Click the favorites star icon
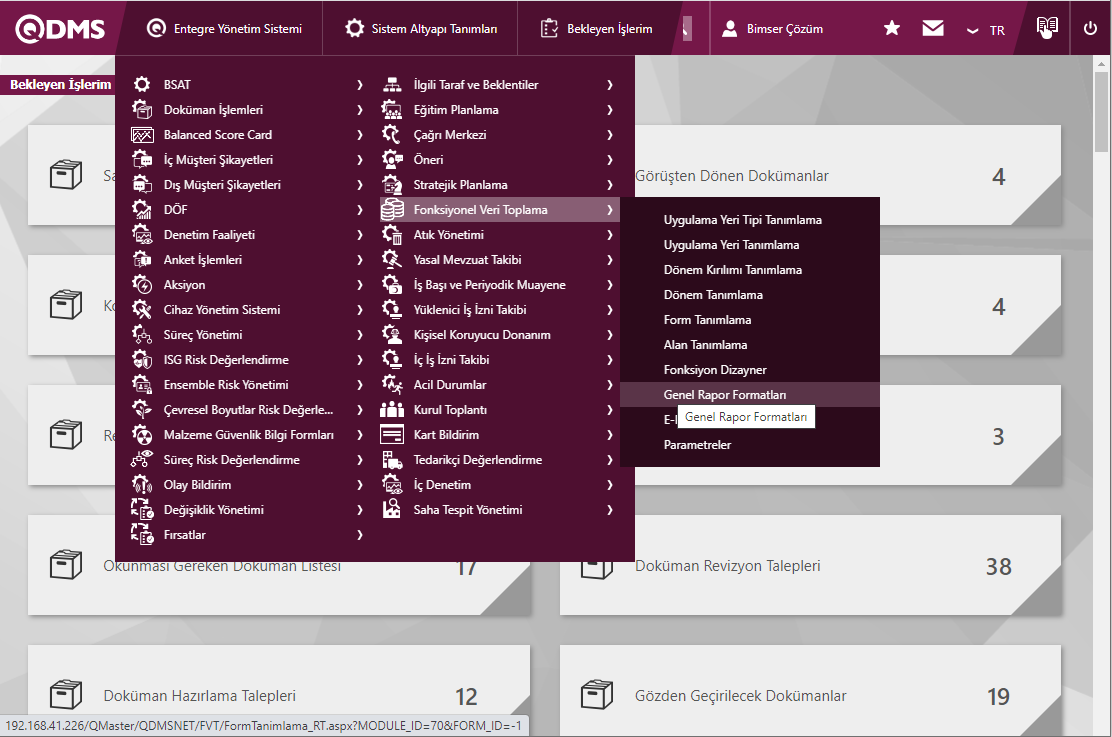1112x737 pixels. coord(892,29)
